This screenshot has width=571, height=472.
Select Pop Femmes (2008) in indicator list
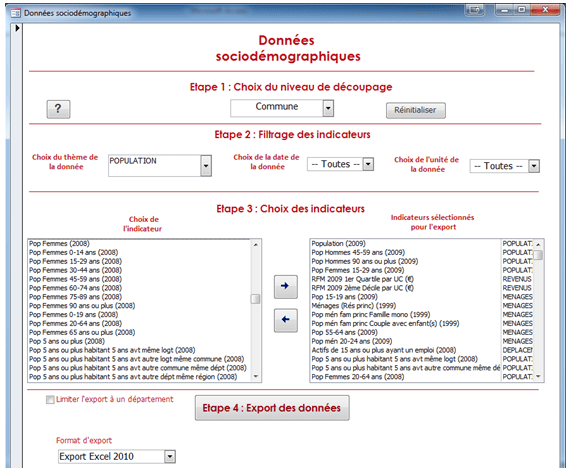click(139, 243)
